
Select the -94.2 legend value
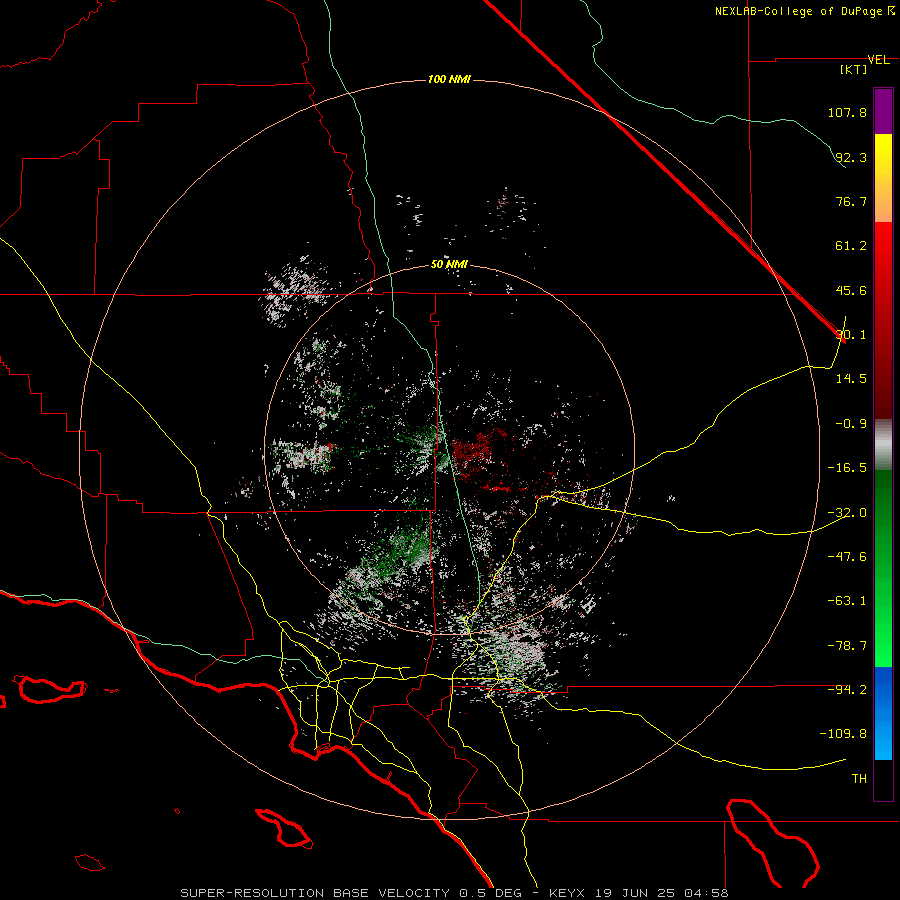tap(847, 689)
